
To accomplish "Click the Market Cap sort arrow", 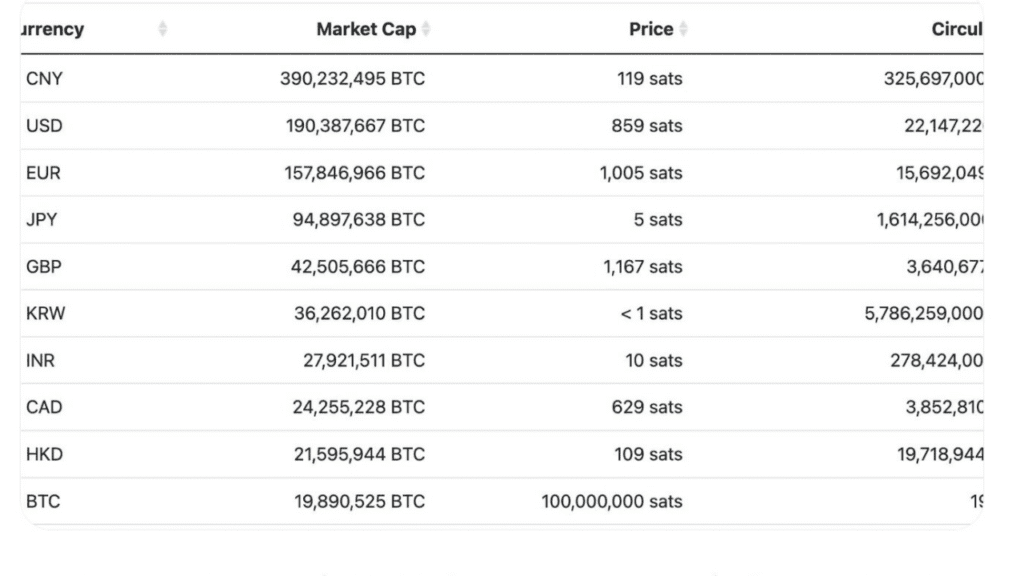I will [x=425, y=29].
